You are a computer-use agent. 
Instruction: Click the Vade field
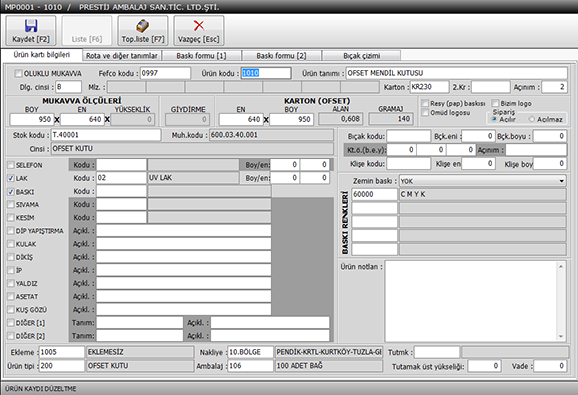coord(550,366)
